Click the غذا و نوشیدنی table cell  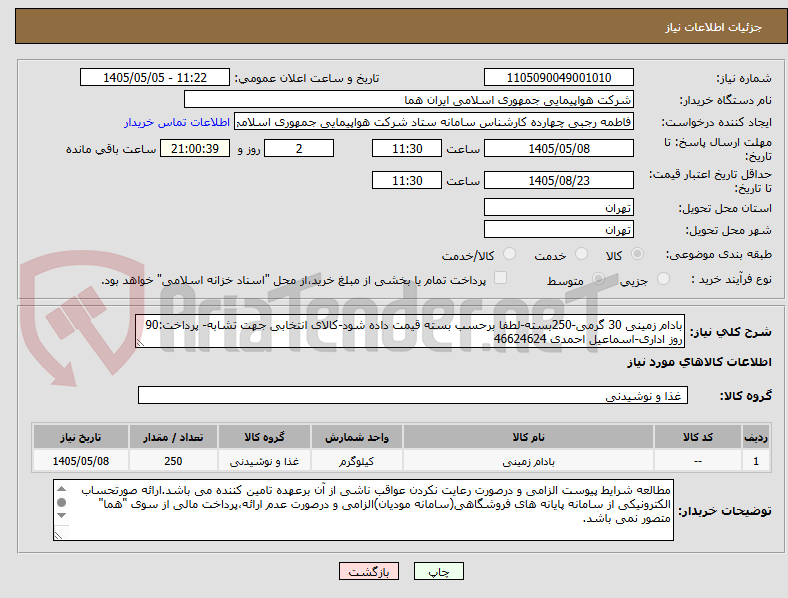point(264,461)
